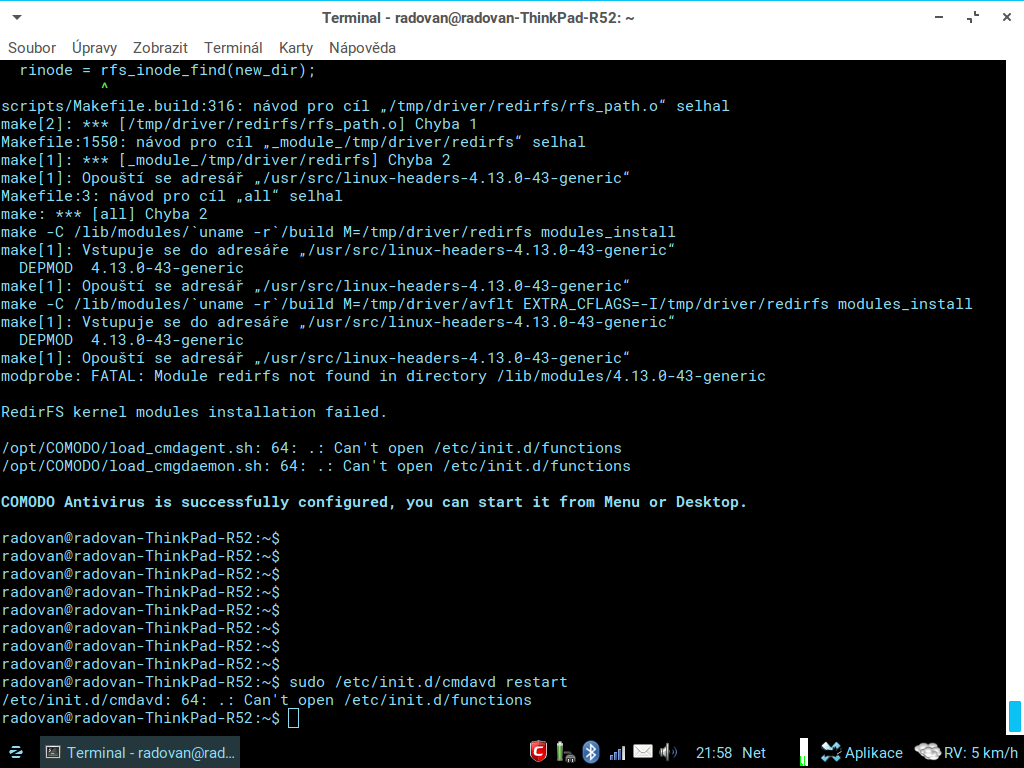Screen dimensions: 1024x768
Task: Click the terminal scrollbar thumb
Action: tap(1015, 717)
